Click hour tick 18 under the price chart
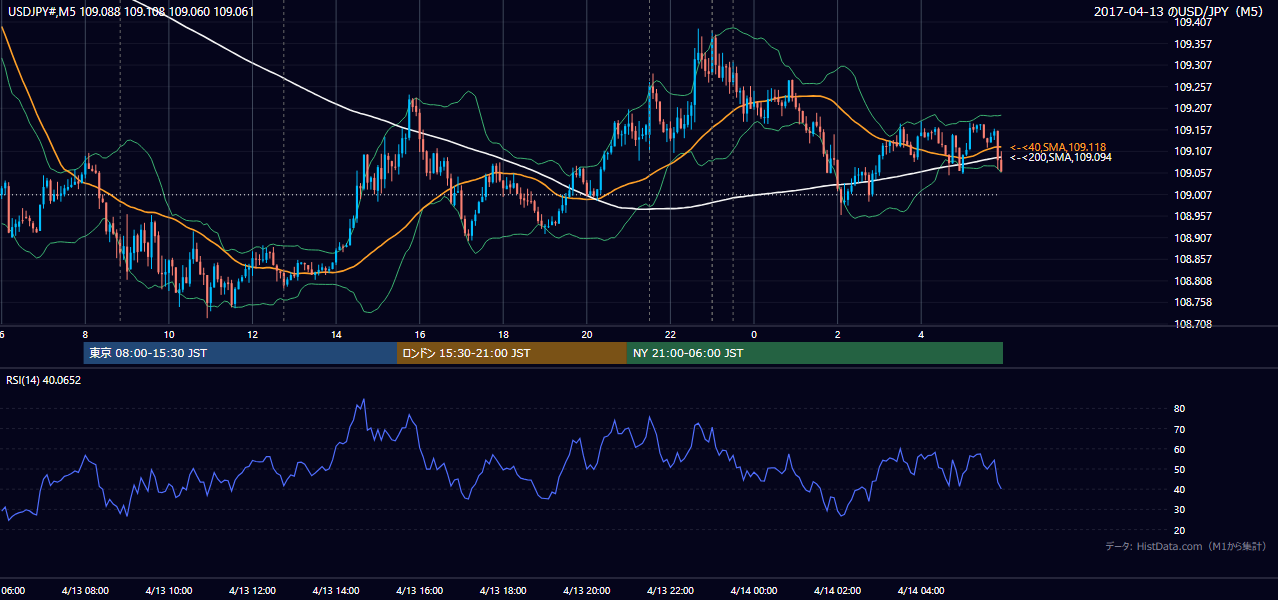 [503, 334]
